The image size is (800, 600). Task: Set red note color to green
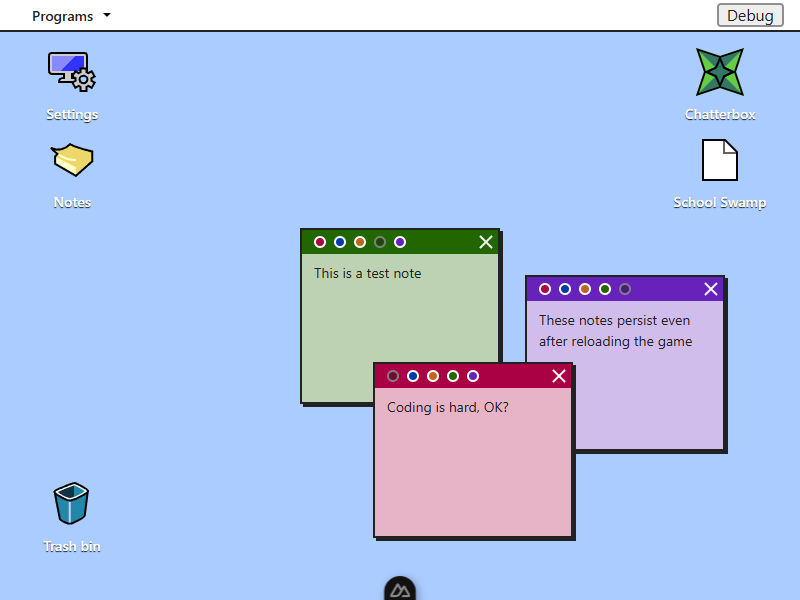pos(453,376)
